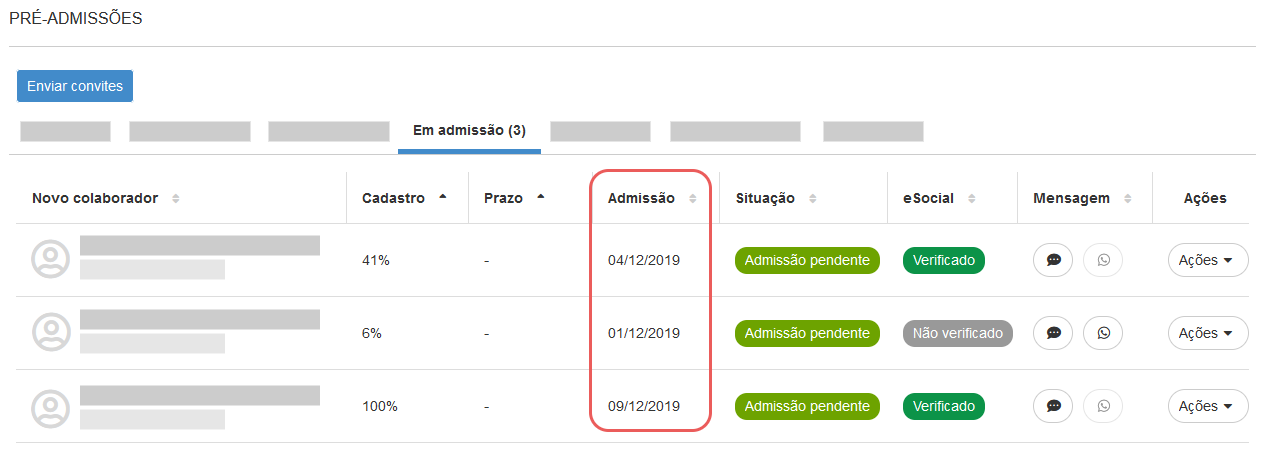Screen dimensions: 1262x449
Task: Open chat message for third collaborator row
Action: point(1053,406)
